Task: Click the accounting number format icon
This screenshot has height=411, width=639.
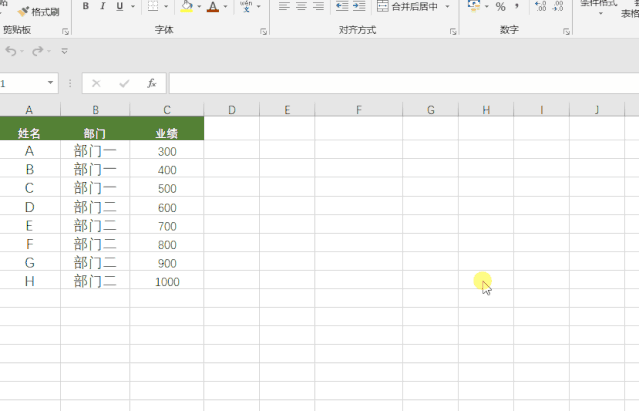Action: (x=474, y=6)
